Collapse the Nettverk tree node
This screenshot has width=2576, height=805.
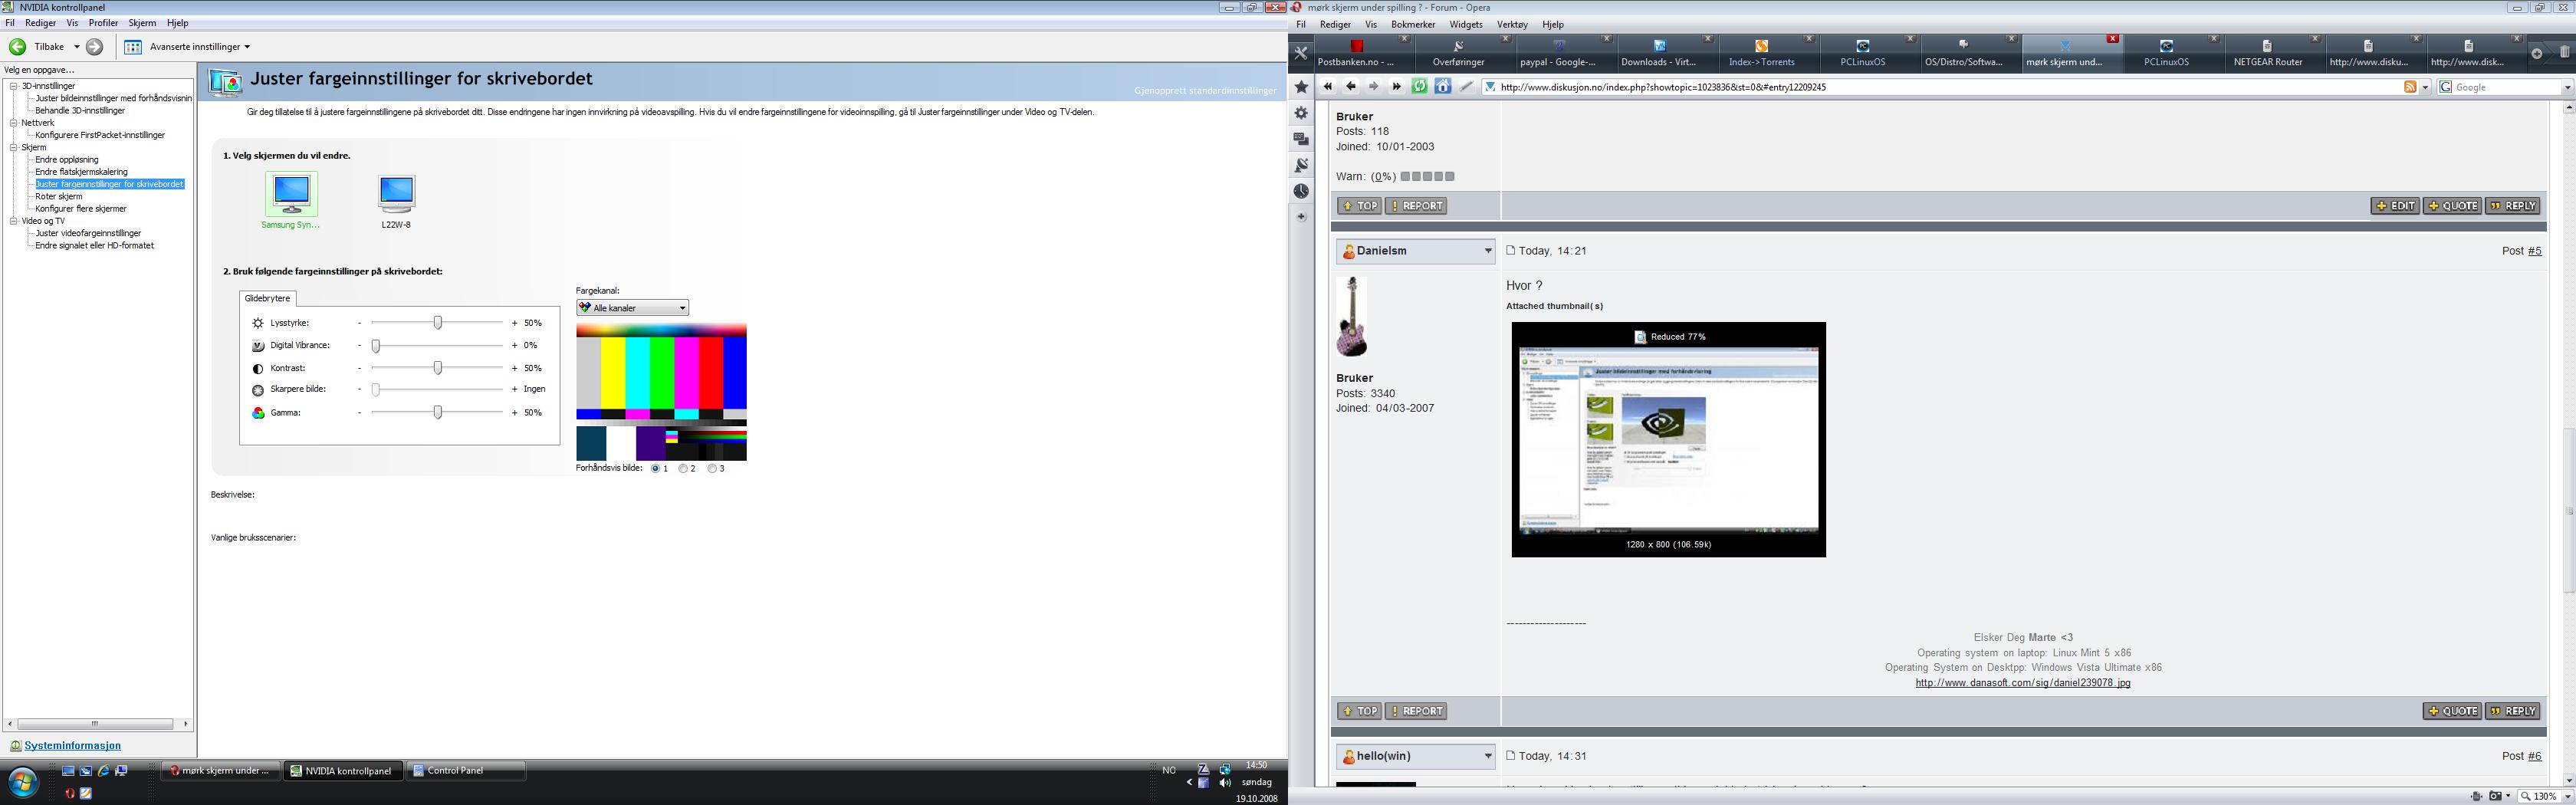point(14,123)
